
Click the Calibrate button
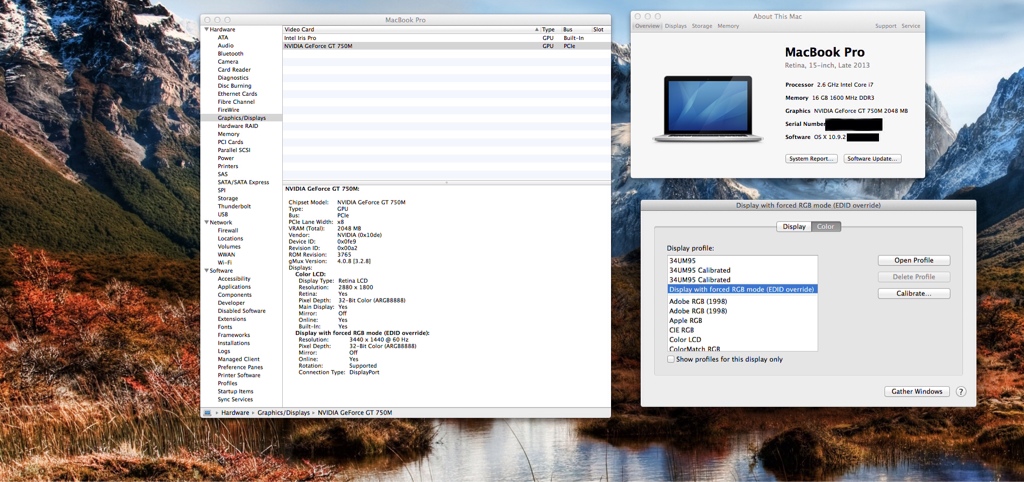coord(914,294)
